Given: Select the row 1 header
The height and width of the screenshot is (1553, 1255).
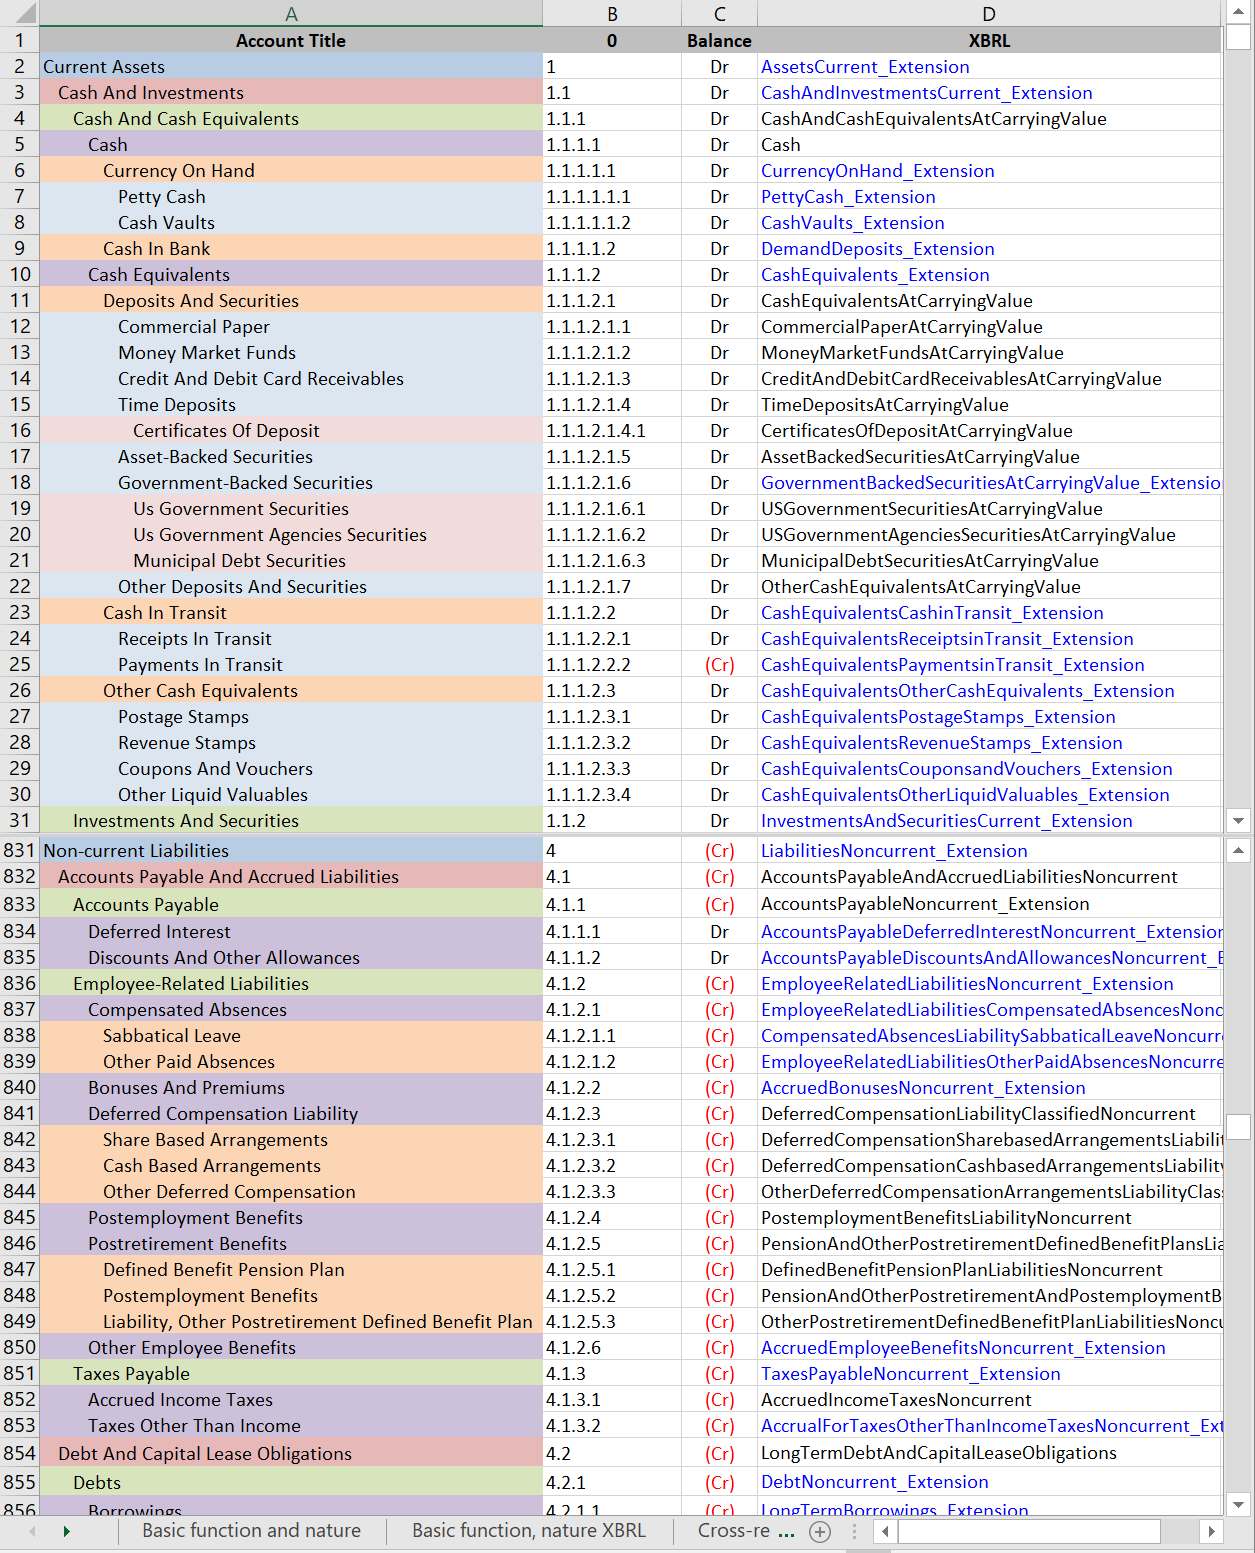Looking at the screenshot, I should [x=20, y=40].
